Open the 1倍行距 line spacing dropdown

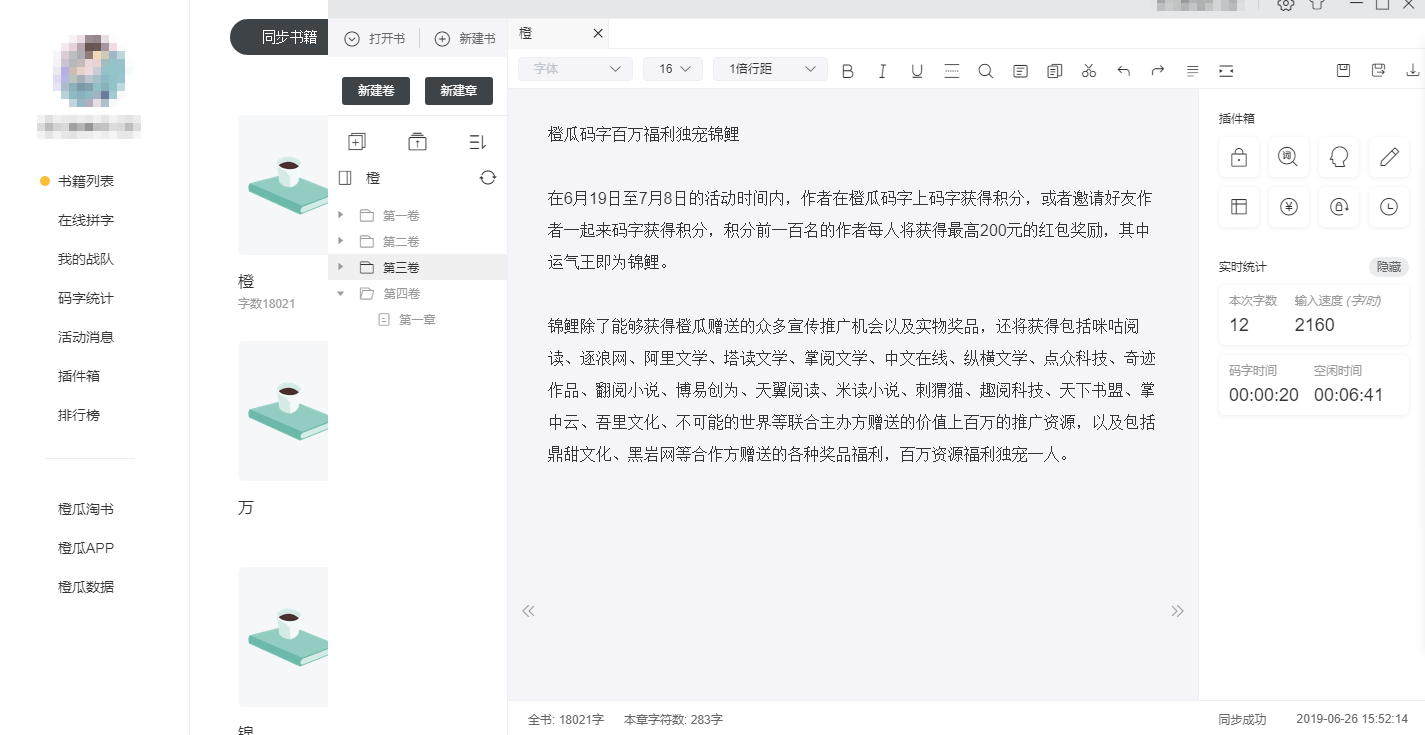click(x=770, y=69)
